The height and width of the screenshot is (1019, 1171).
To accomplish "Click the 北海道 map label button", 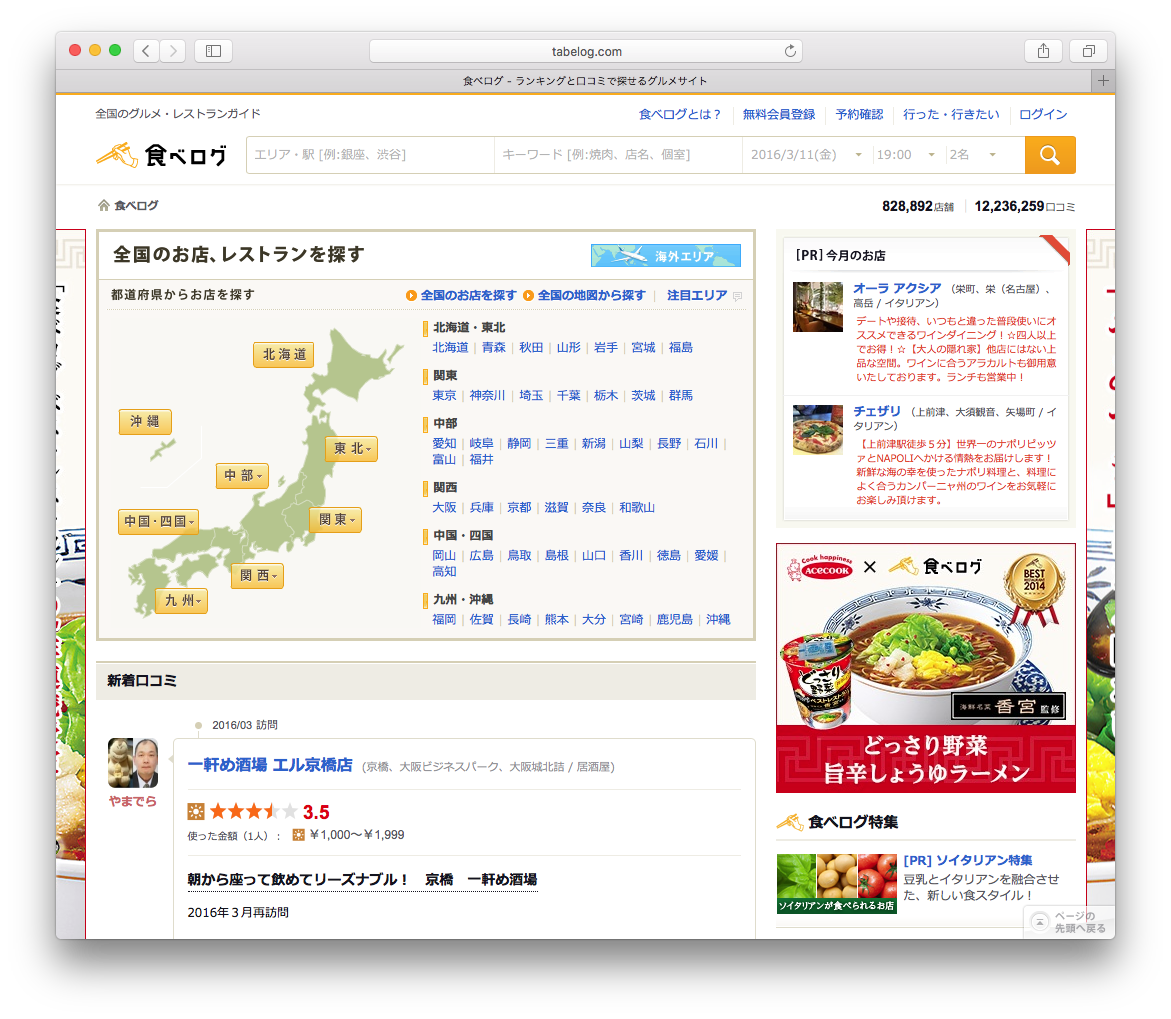I will click(284, 355).
